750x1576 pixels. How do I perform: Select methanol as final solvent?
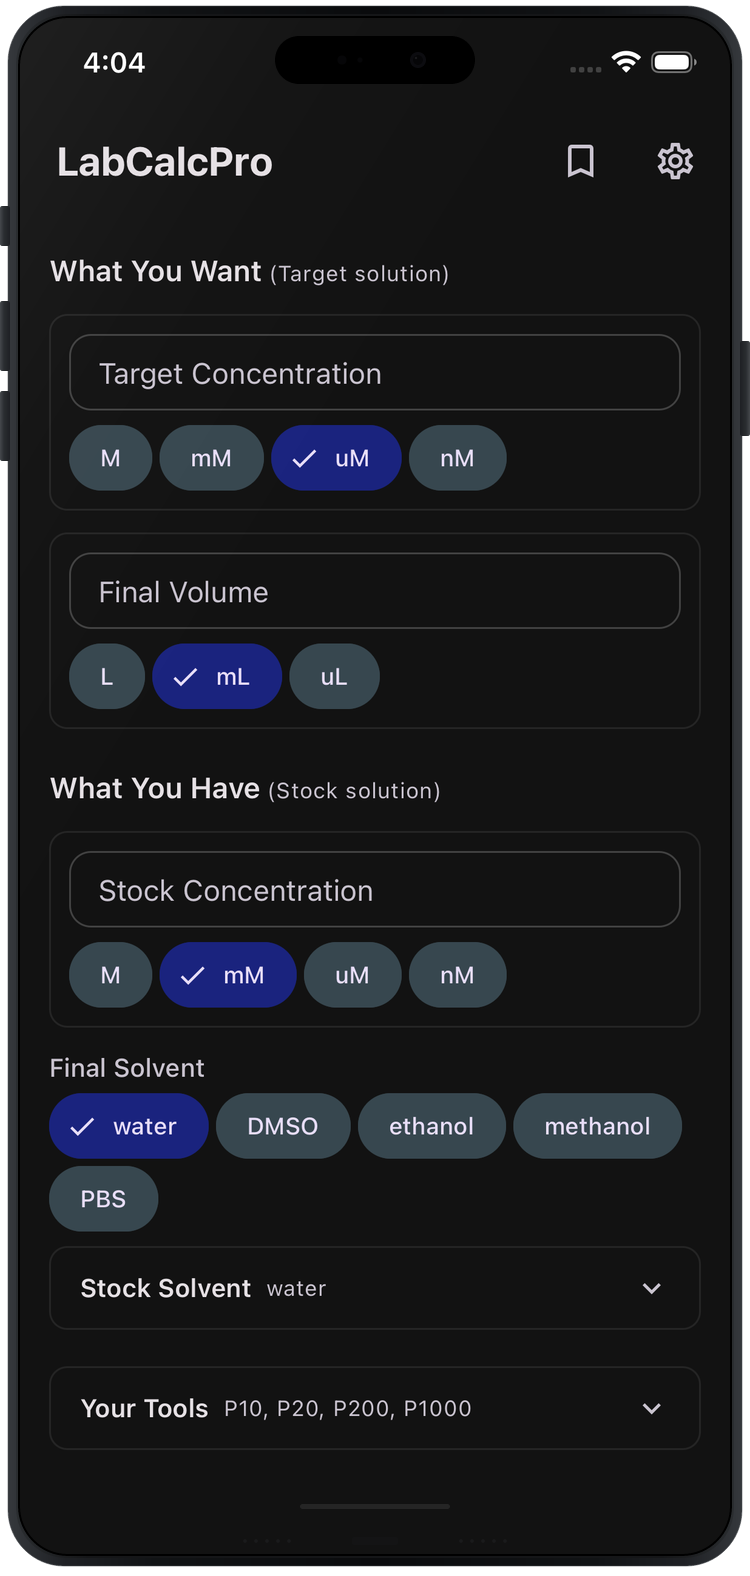597,1126
